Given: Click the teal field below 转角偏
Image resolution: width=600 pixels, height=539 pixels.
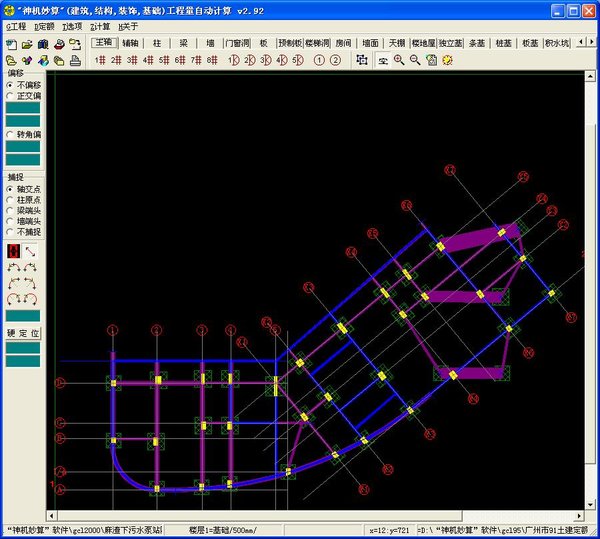Looking at the screenshot, I should click(x=23, y=148).
